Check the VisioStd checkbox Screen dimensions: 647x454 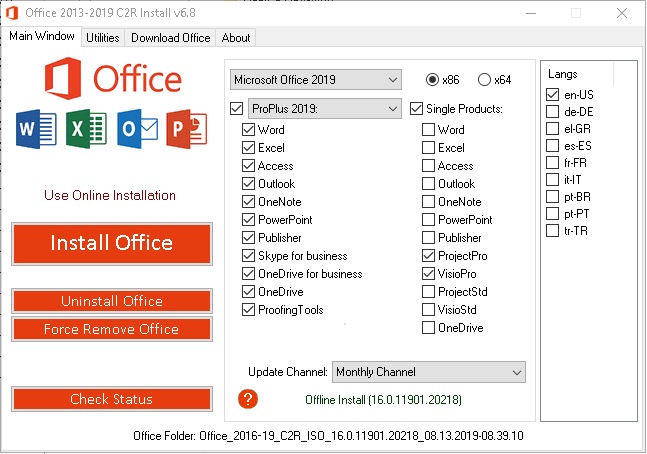tap(428, 310)
